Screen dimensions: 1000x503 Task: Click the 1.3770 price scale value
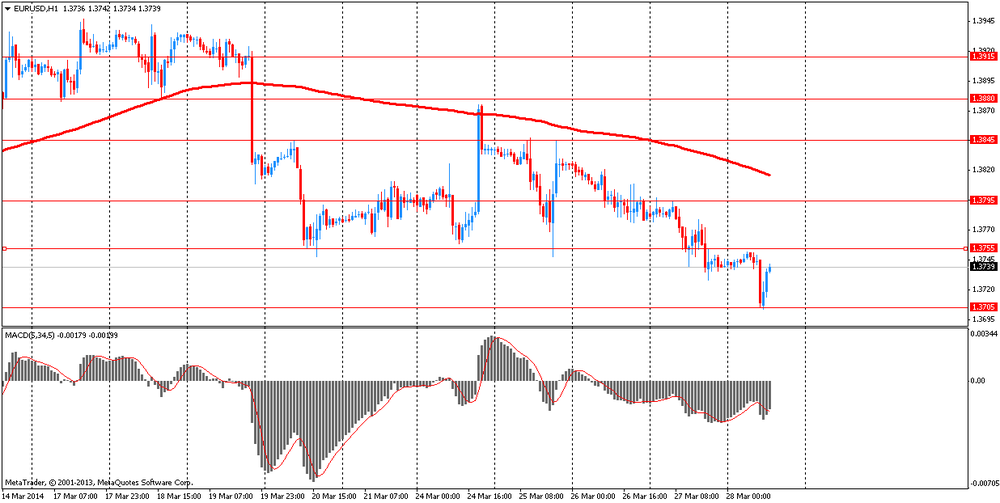[x=983, y=229]
